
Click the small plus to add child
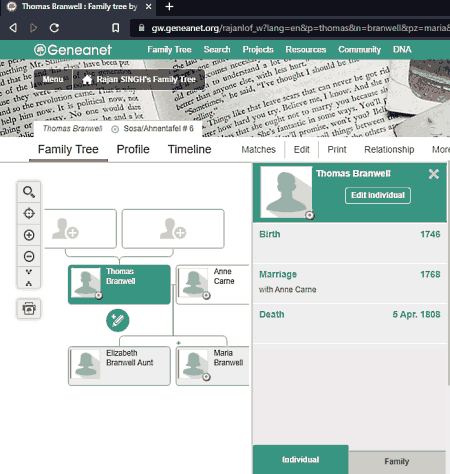click(178, 343)
